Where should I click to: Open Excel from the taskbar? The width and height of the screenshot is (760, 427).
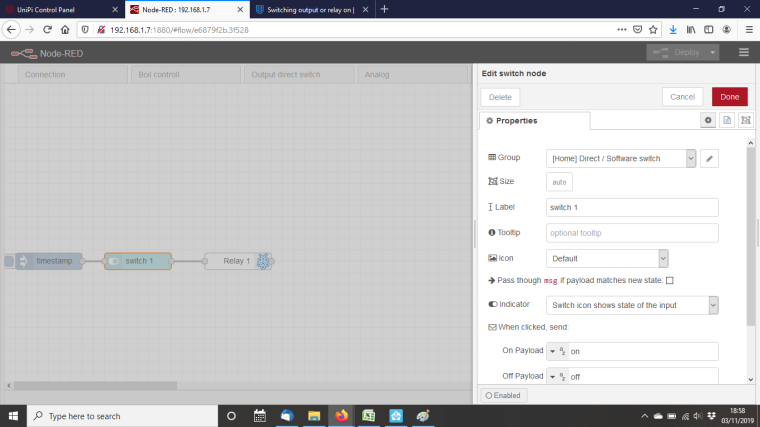pos(368,416)
